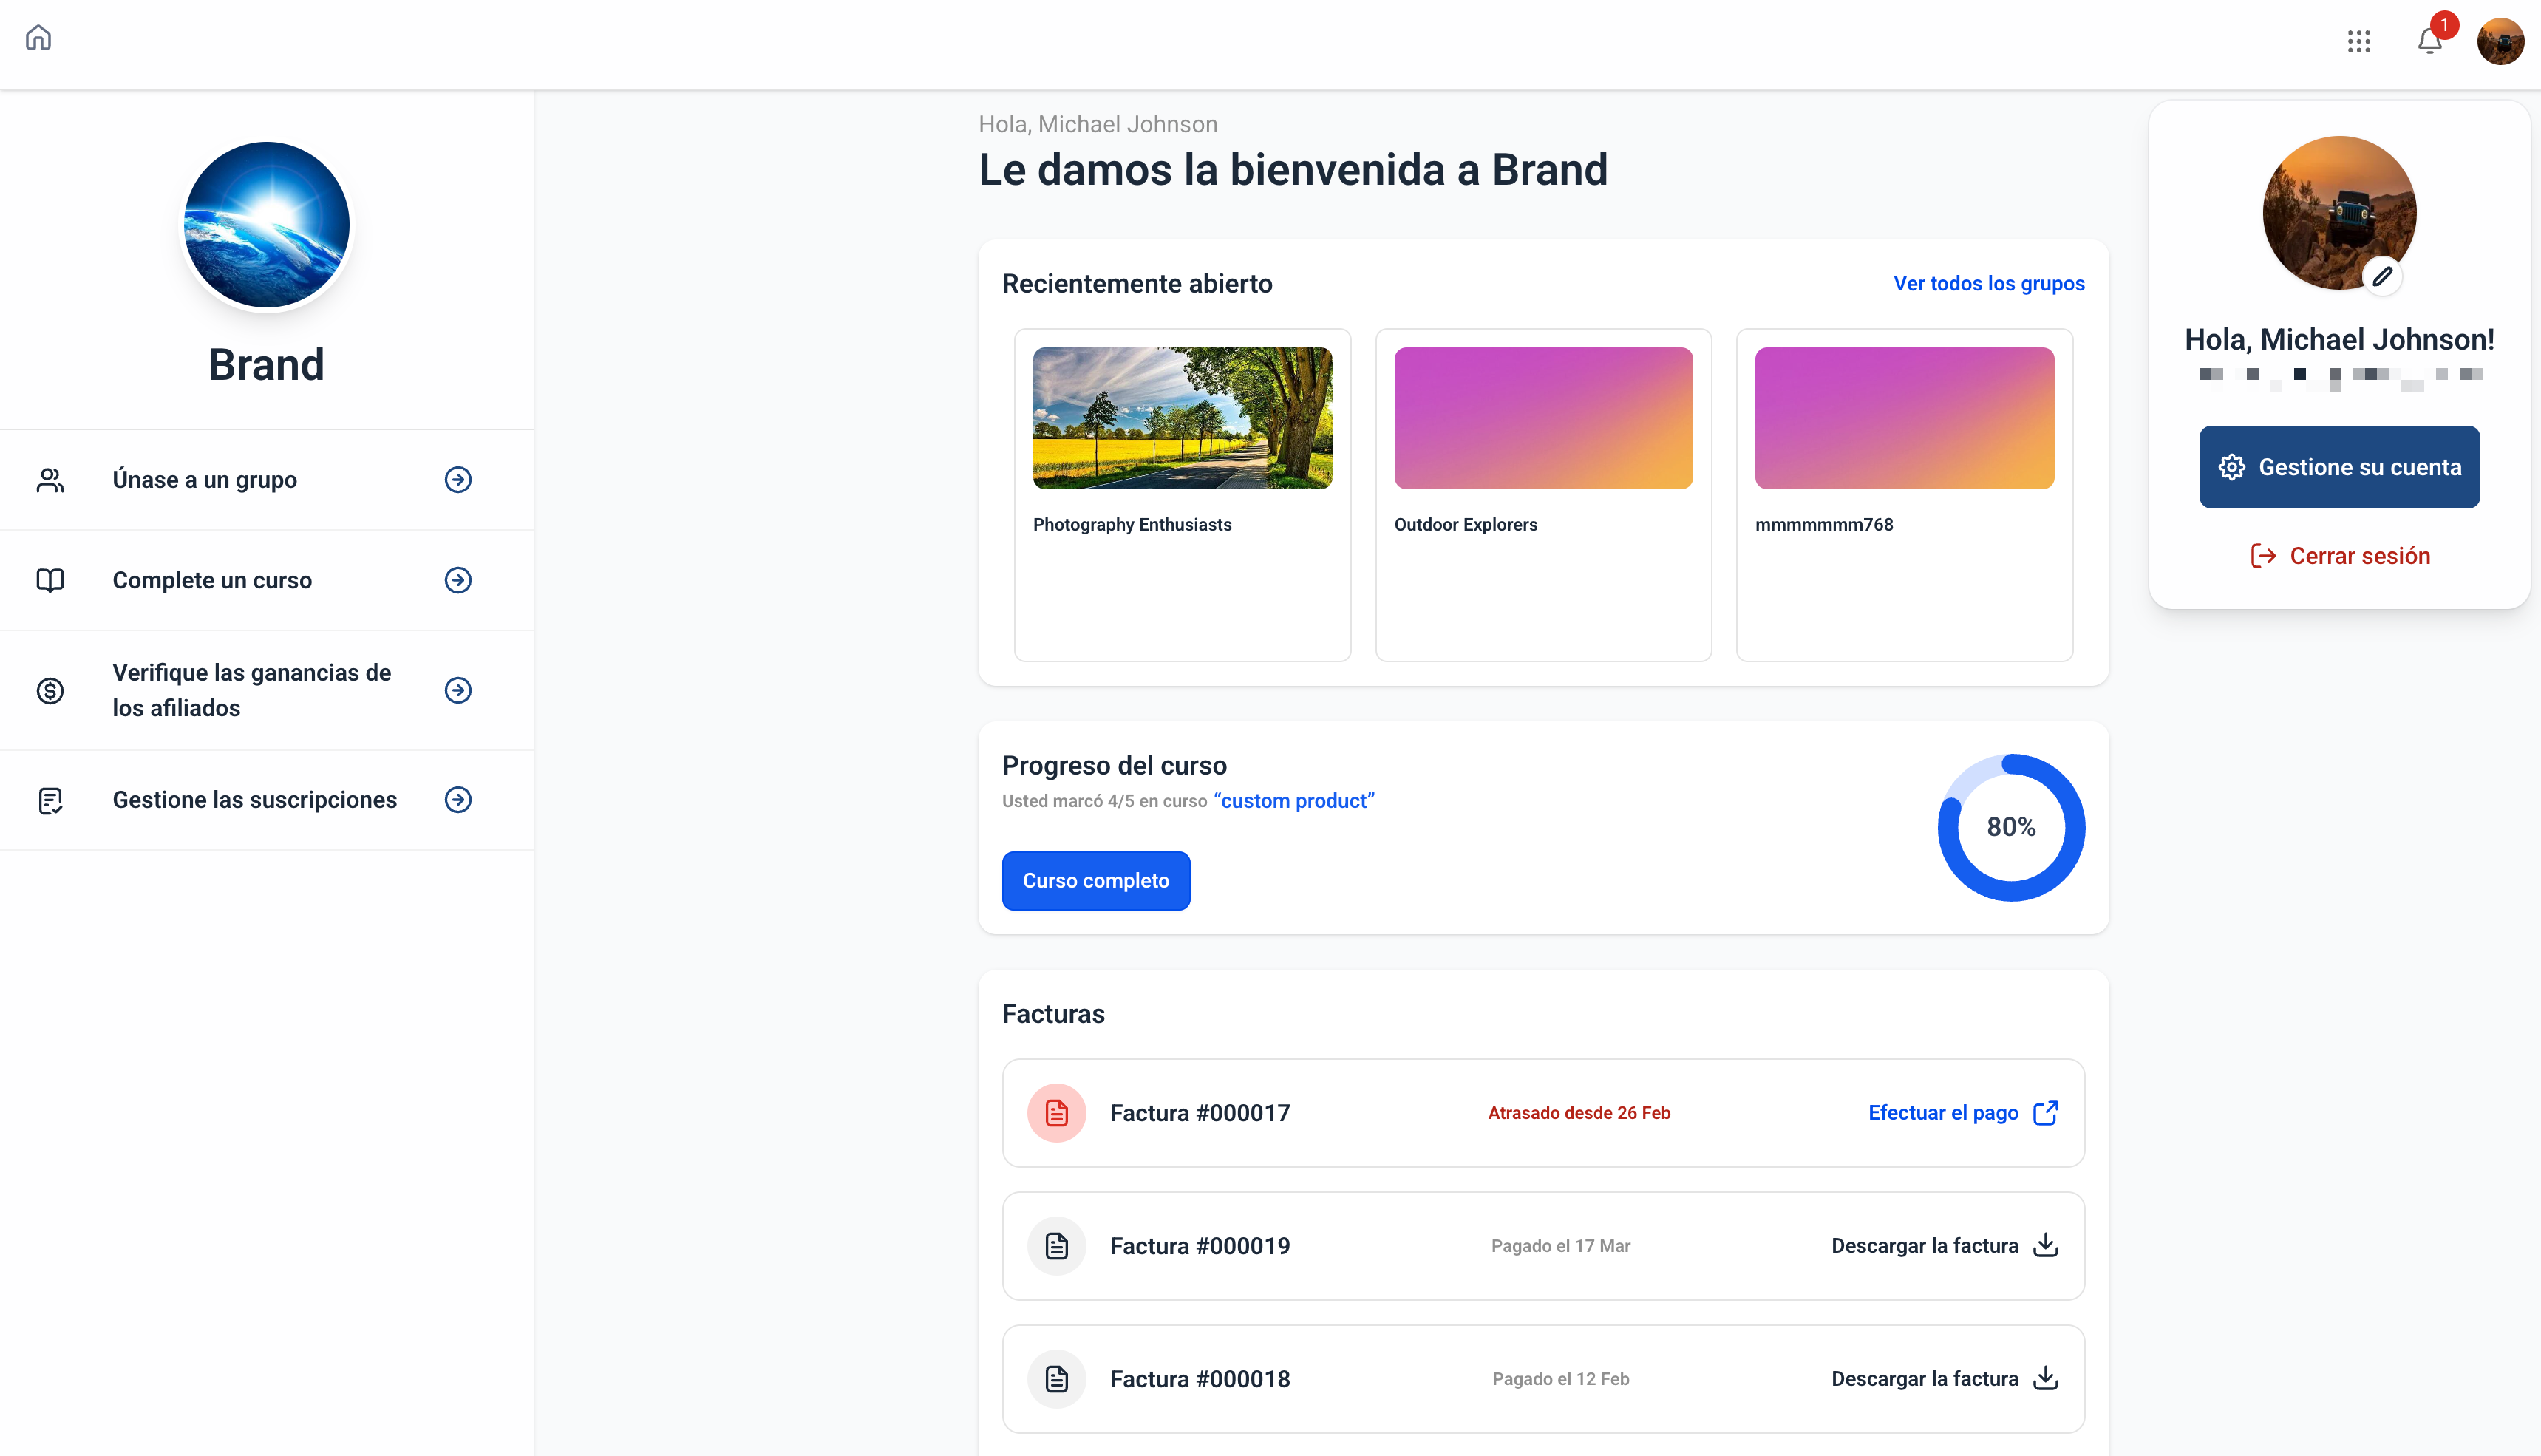Click Cerrar sesión to log out
The image size is (2541, 1456).
point(2340,556)
